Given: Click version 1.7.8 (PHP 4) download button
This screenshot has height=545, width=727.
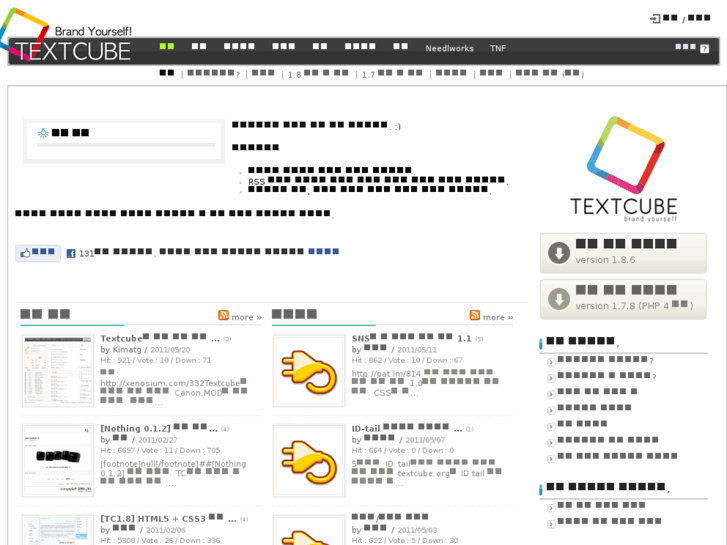Looking at the screenshot, I should [x=623, y=299].
